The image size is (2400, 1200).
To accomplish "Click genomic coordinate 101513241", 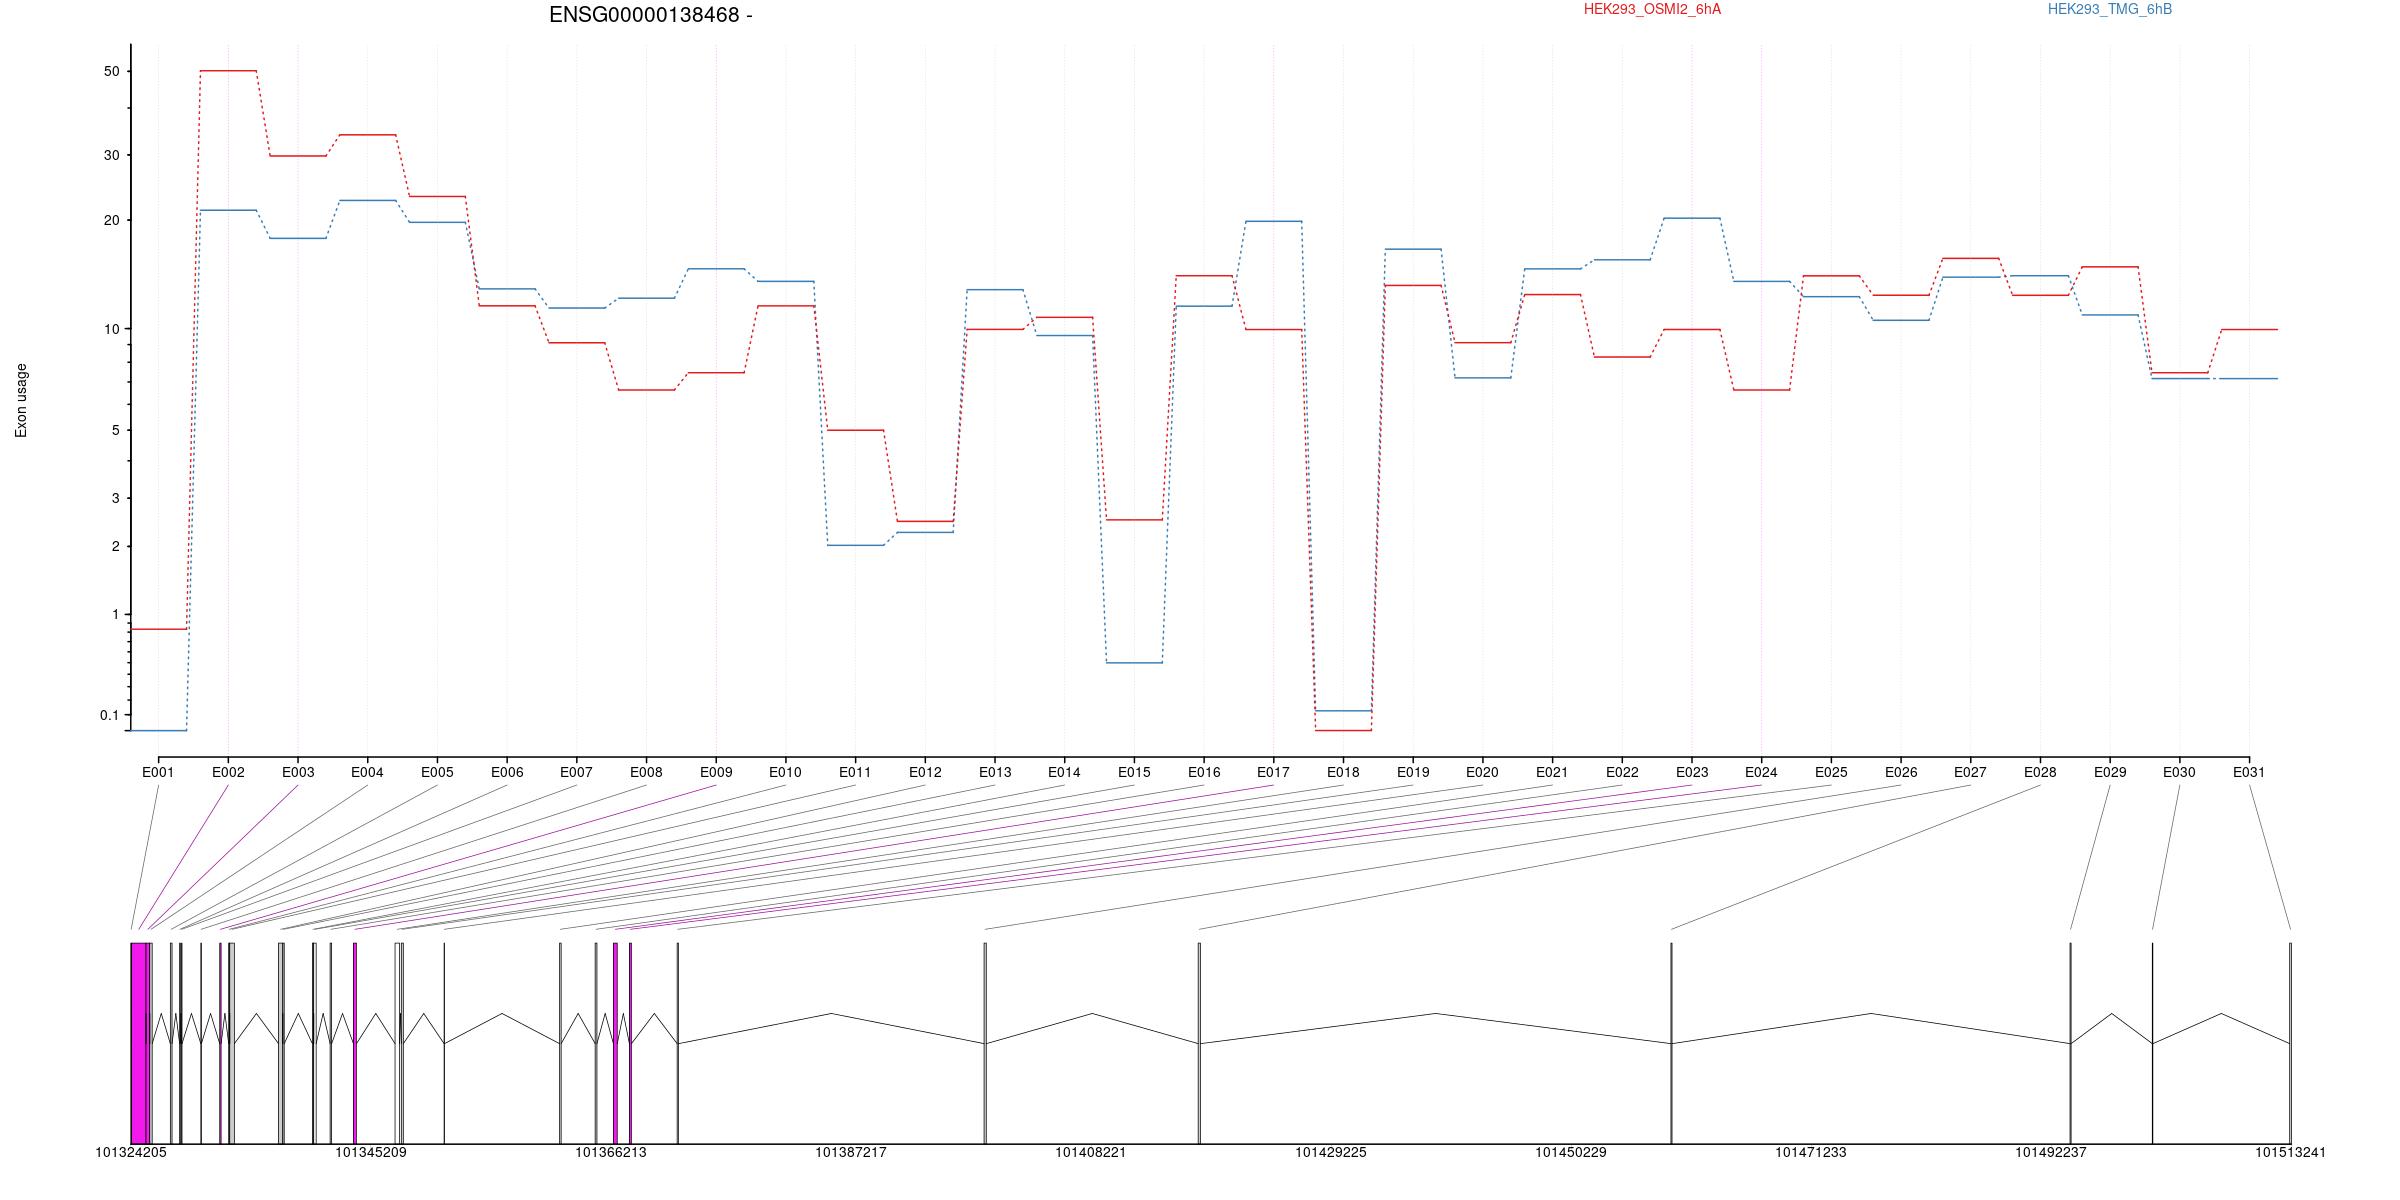I will 2290,1152.
